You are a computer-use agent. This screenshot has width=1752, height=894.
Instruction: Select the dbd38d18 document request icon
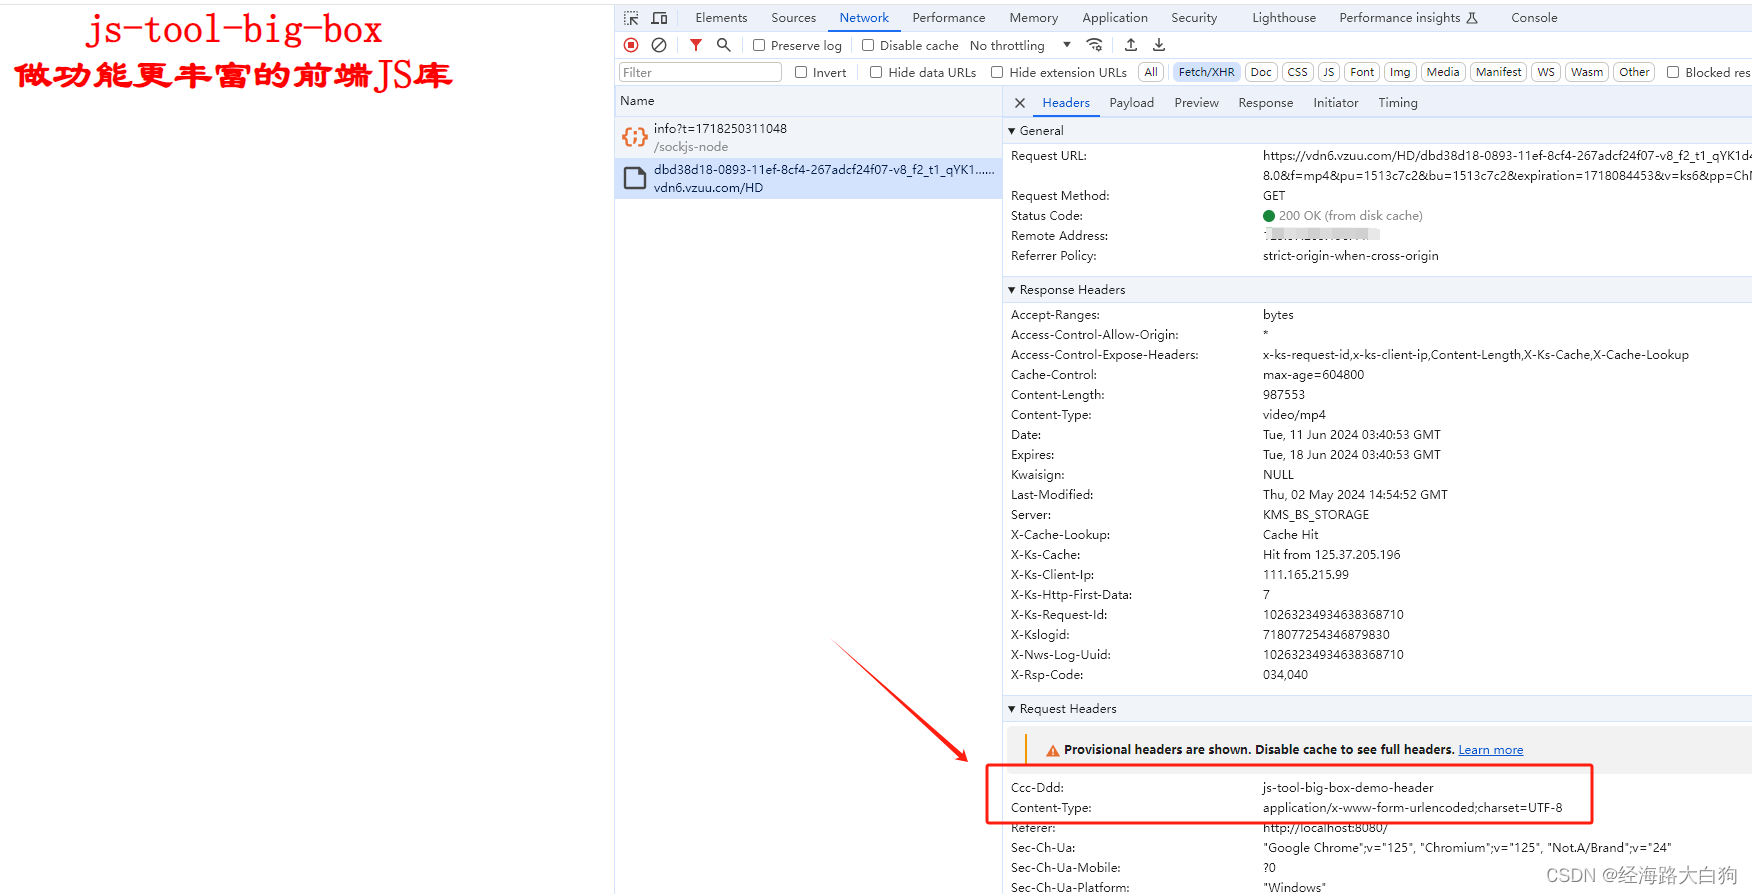coord(634,178)
